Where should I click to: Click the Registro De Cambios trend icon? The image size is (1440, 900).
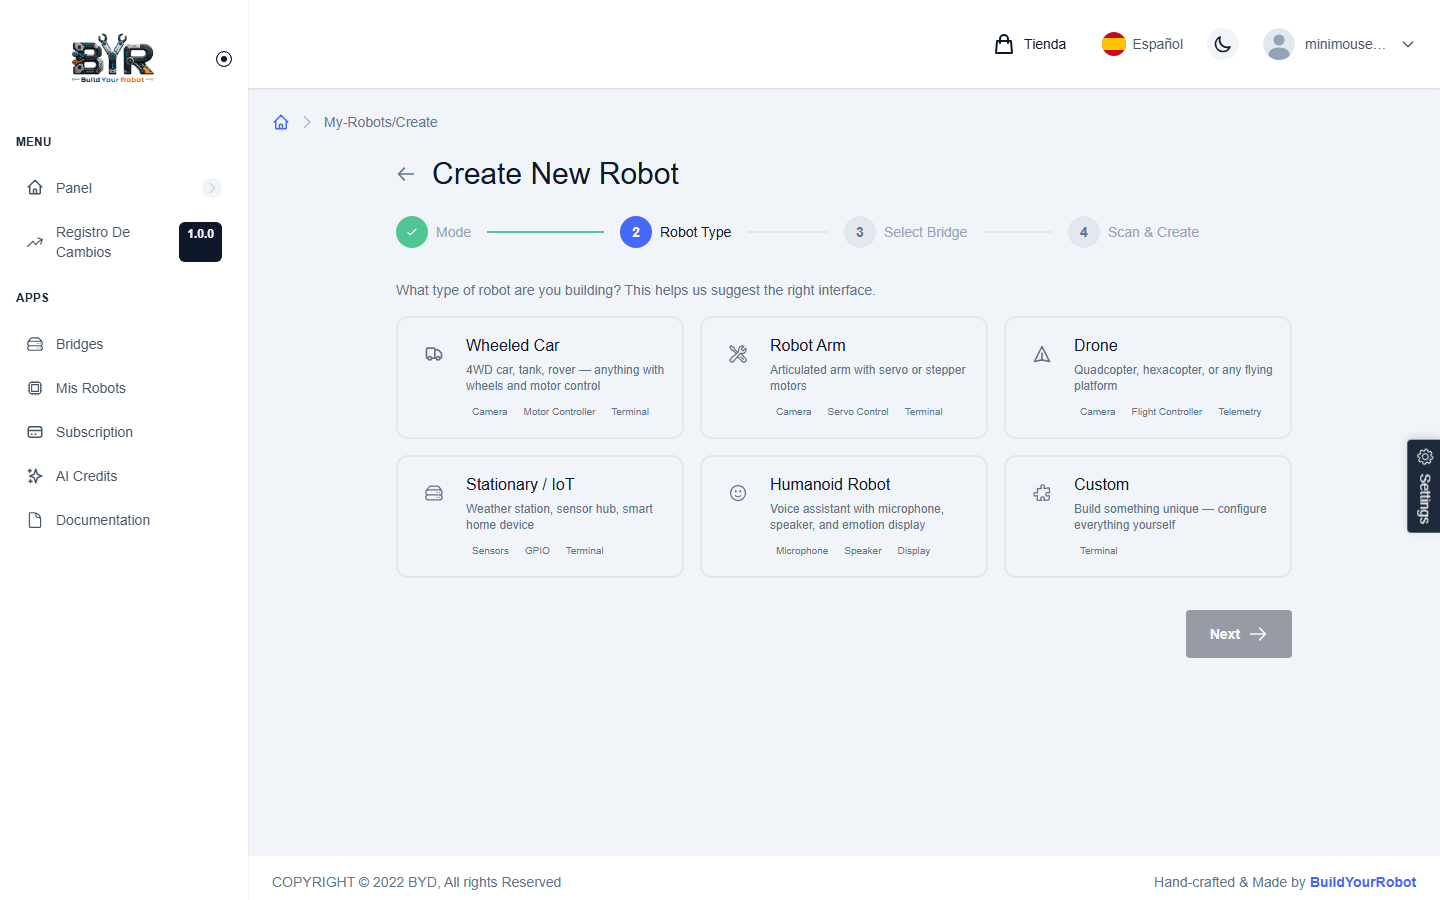[35, 242]
